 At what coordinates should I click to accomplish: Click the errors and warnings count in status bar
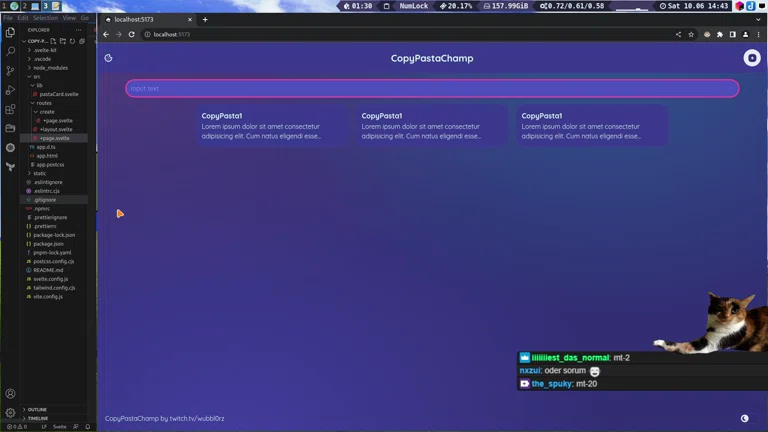(x=17, y=427)
